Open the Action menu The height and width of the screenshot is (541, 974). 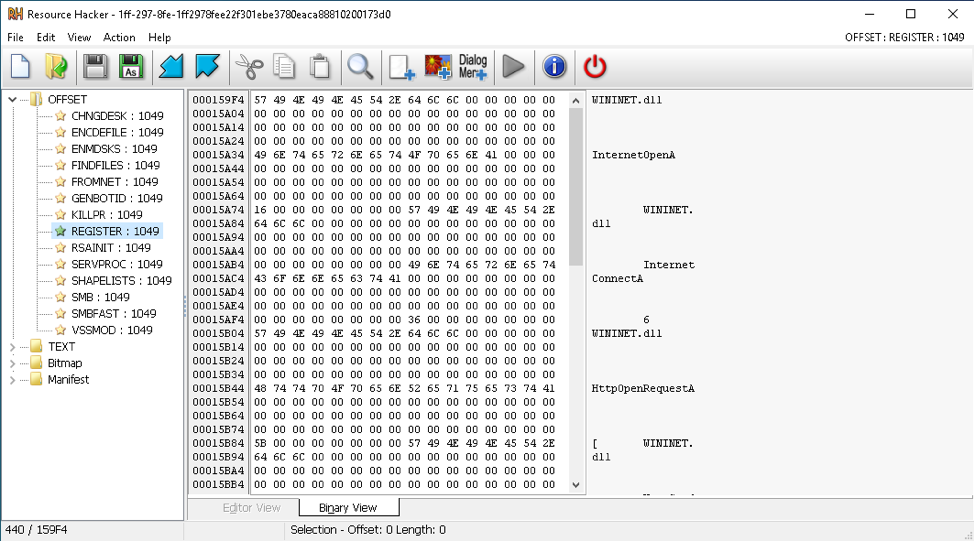pos(119,37)
